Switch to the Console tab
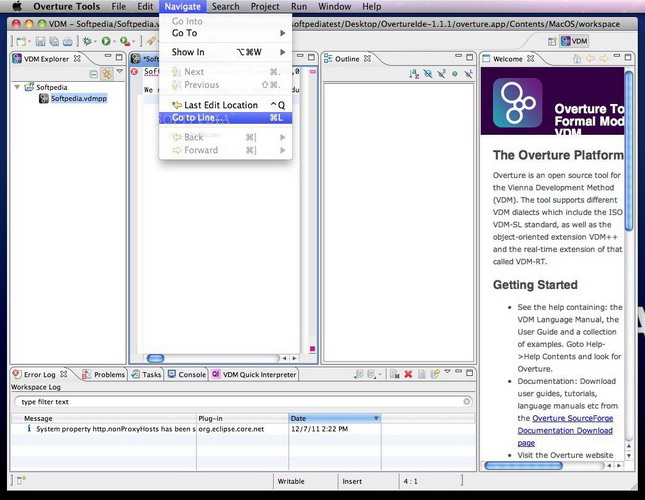Viewport: 645px width, 500px height. click(x=187, y=374)
